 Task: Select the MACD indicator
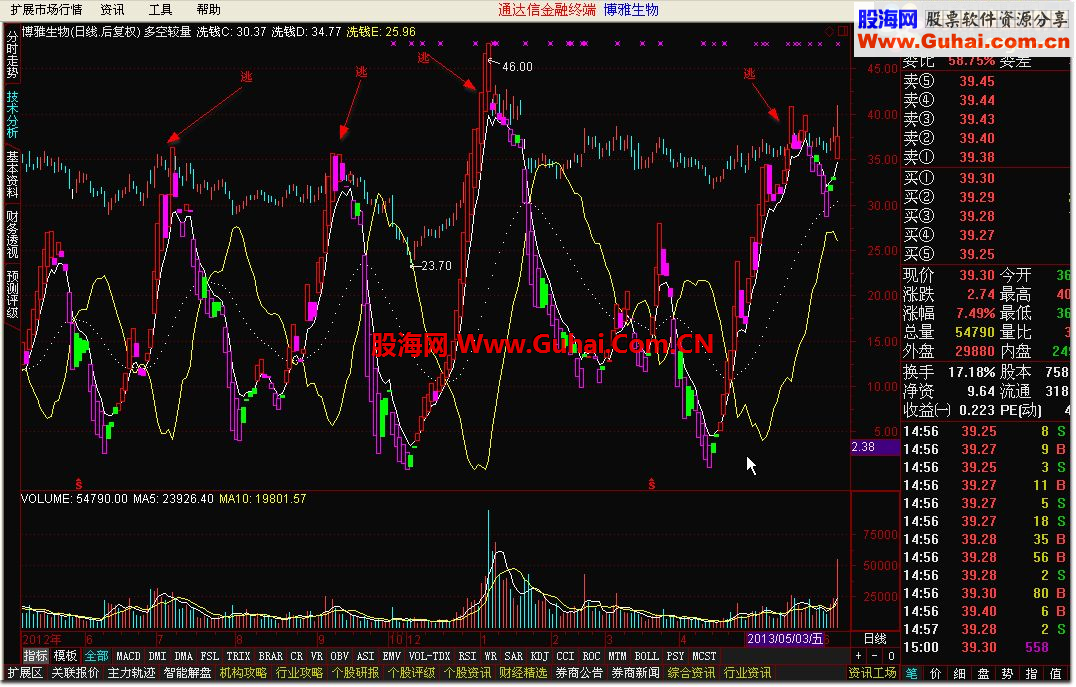click(x=128, y=656)
